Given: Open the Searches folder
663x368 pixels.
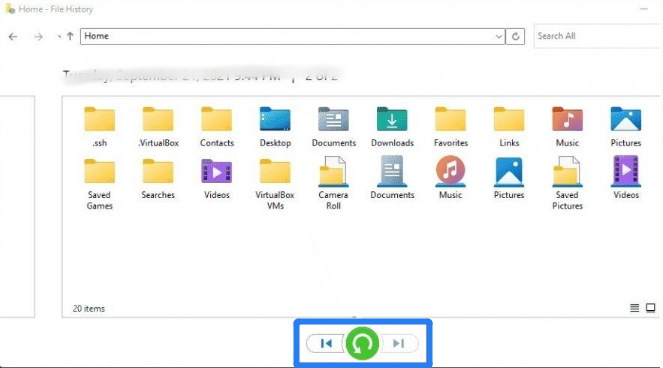Looking at the screenshot, I should point(158,179).
